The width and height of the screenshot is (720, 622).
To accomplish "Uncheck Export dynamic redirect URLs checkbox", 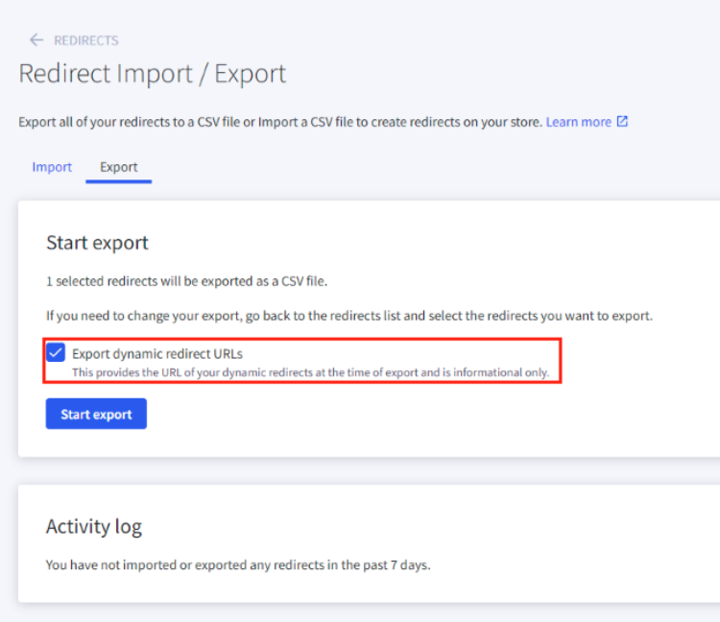I will coord(56,353).
